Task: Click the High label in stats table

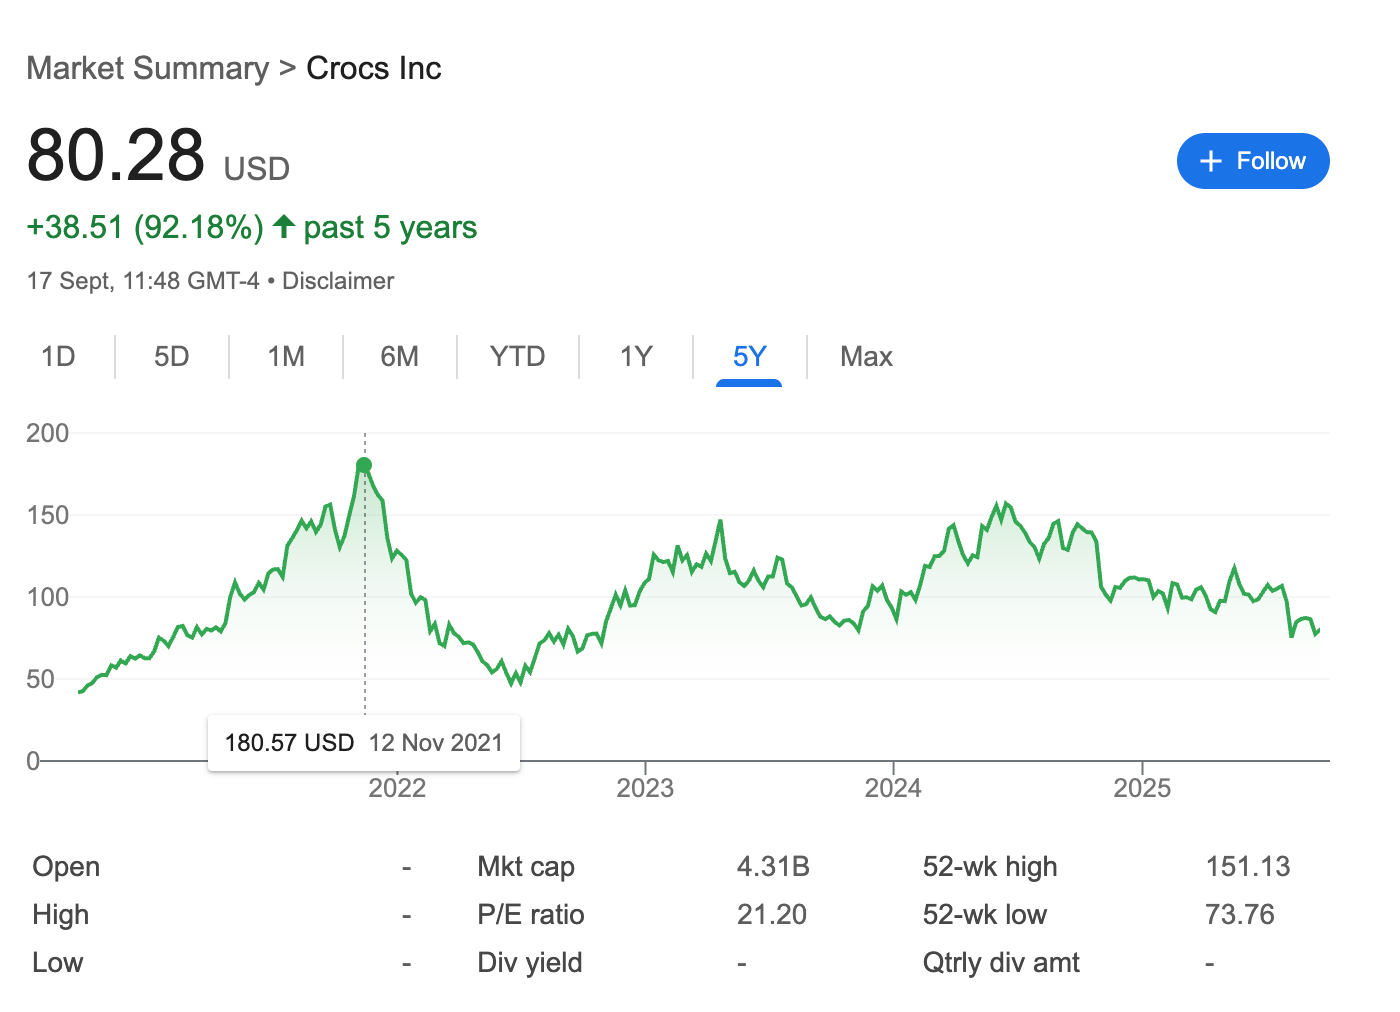Action: pos(61,914)
